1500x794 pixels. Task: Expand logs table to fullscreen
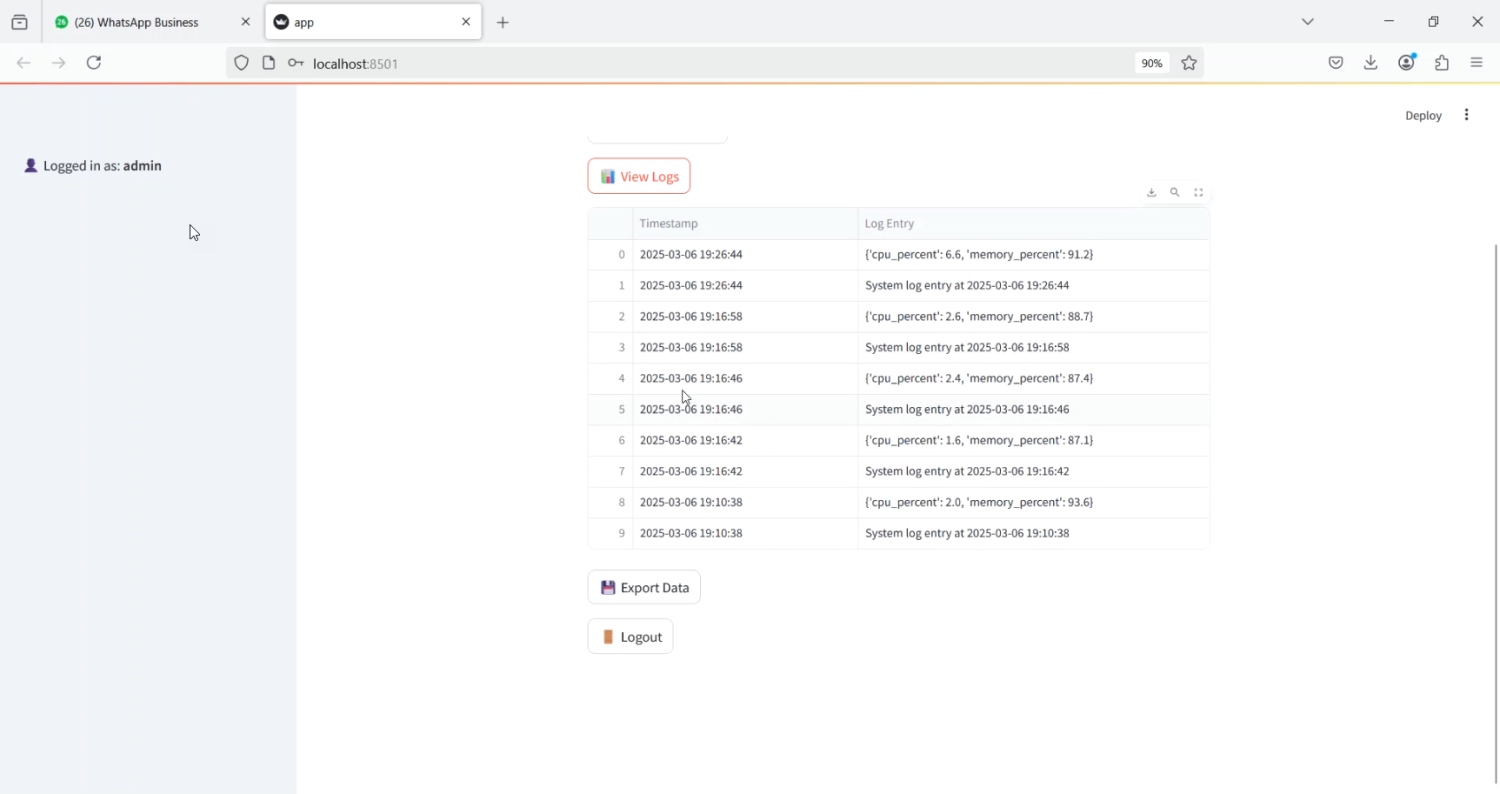1198,193
